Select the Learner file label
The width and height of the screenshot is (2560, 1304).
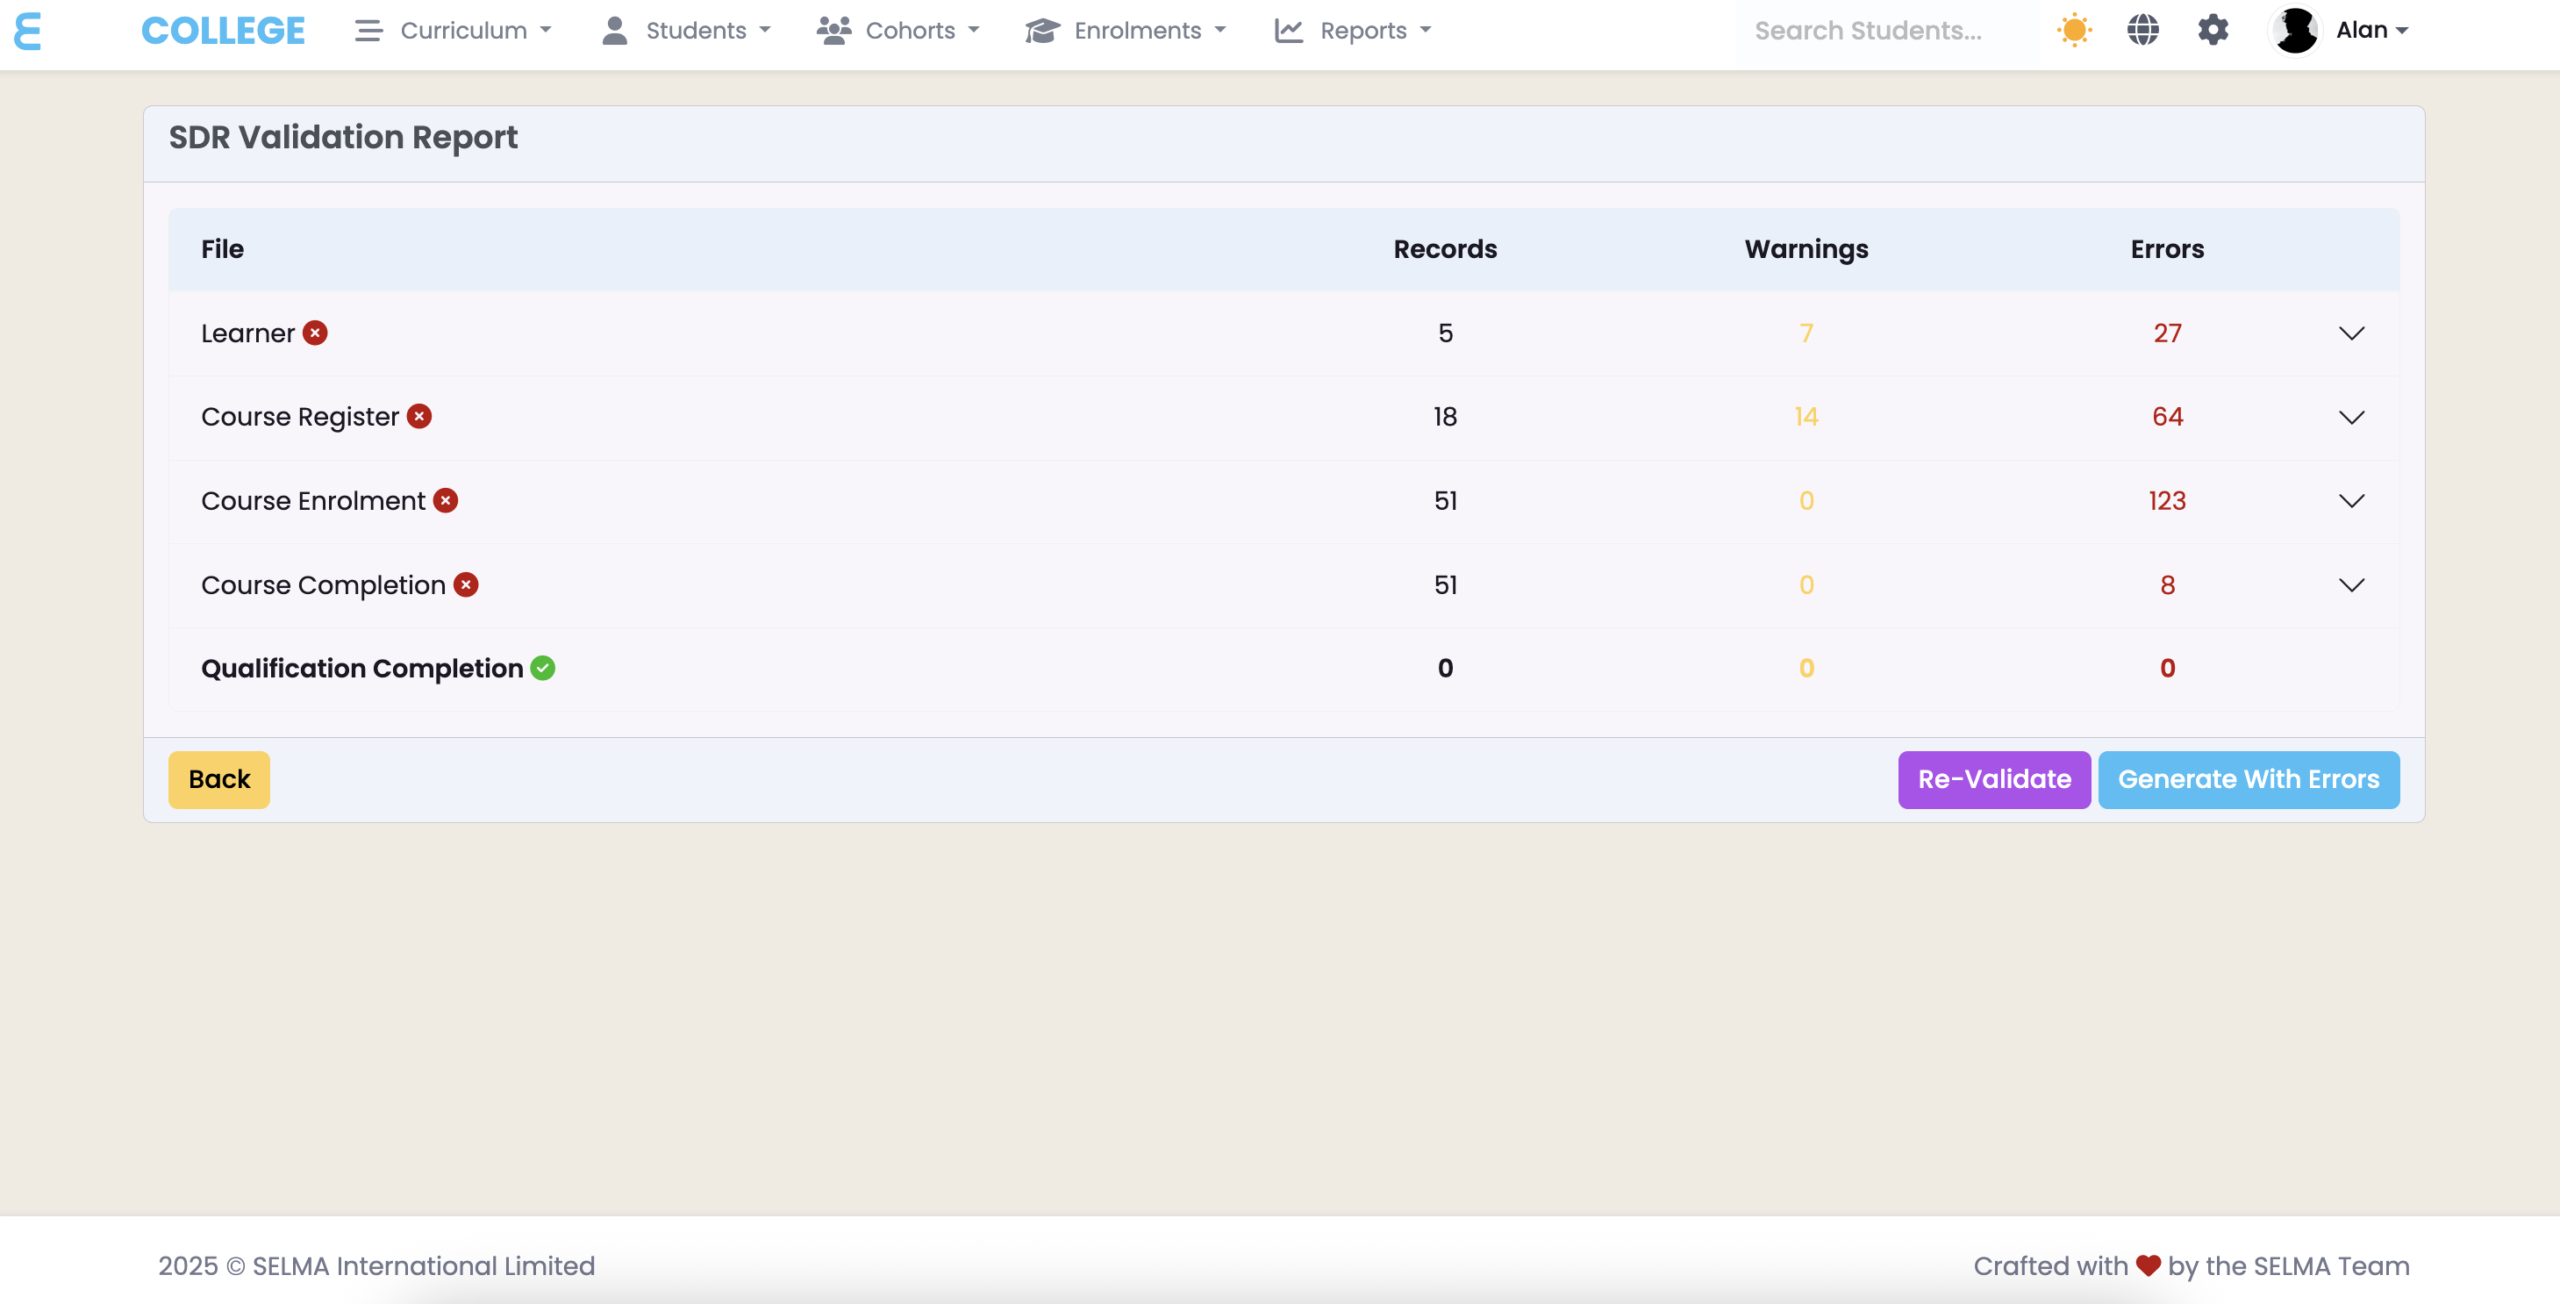coord(247,333)
